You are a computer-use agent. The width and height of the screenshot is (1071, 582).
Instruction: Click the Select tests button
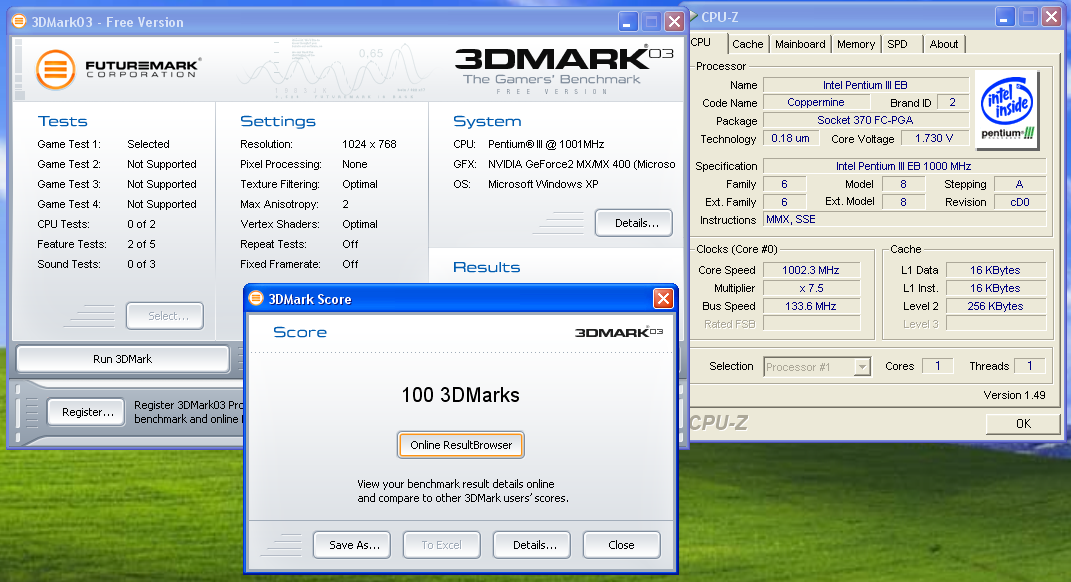pos(165,316)
